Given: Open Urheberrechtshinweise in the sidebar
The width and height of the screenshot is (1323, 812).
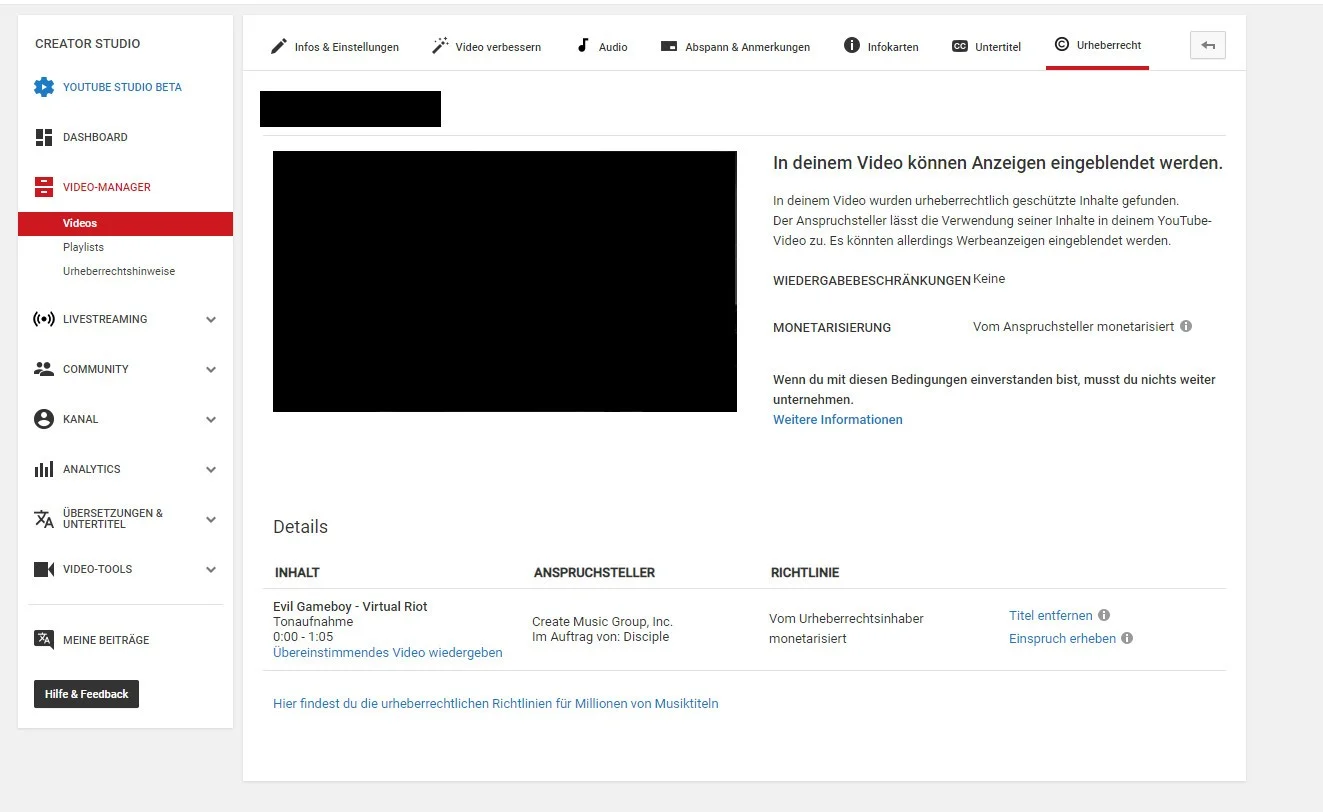Looking at the screenshot, I should [119, 271].
